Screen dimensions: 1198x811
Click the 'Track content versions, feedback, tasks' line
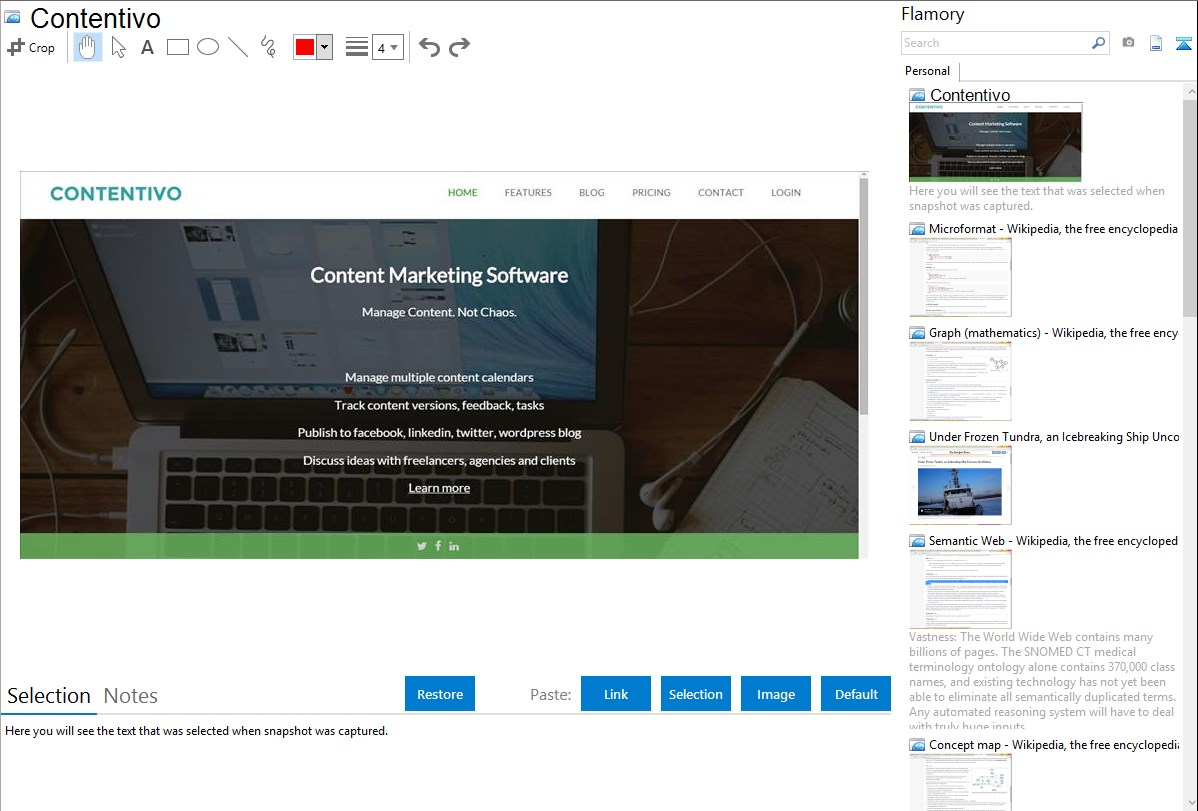(439, 405)
